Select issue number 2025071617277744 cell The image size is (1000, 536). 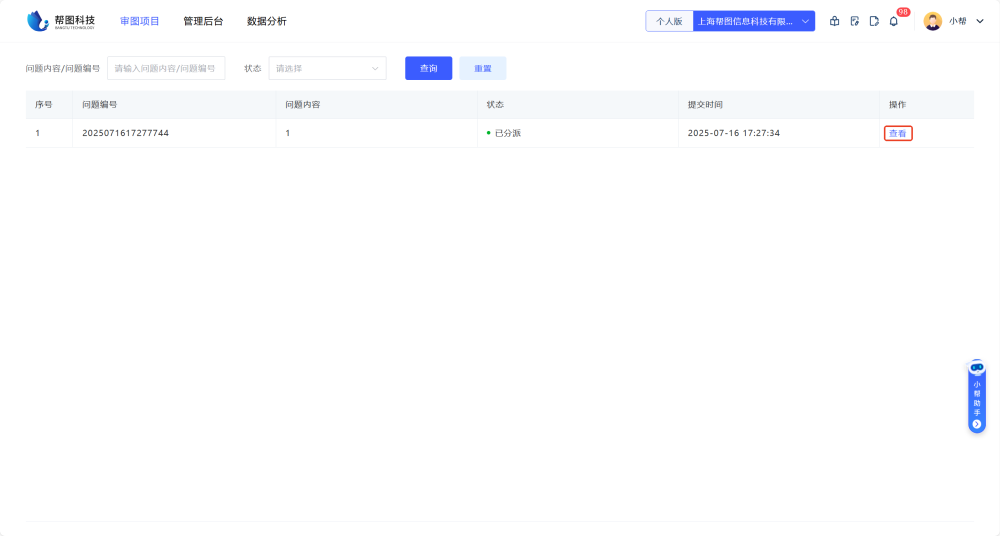[x=125, y=133]
